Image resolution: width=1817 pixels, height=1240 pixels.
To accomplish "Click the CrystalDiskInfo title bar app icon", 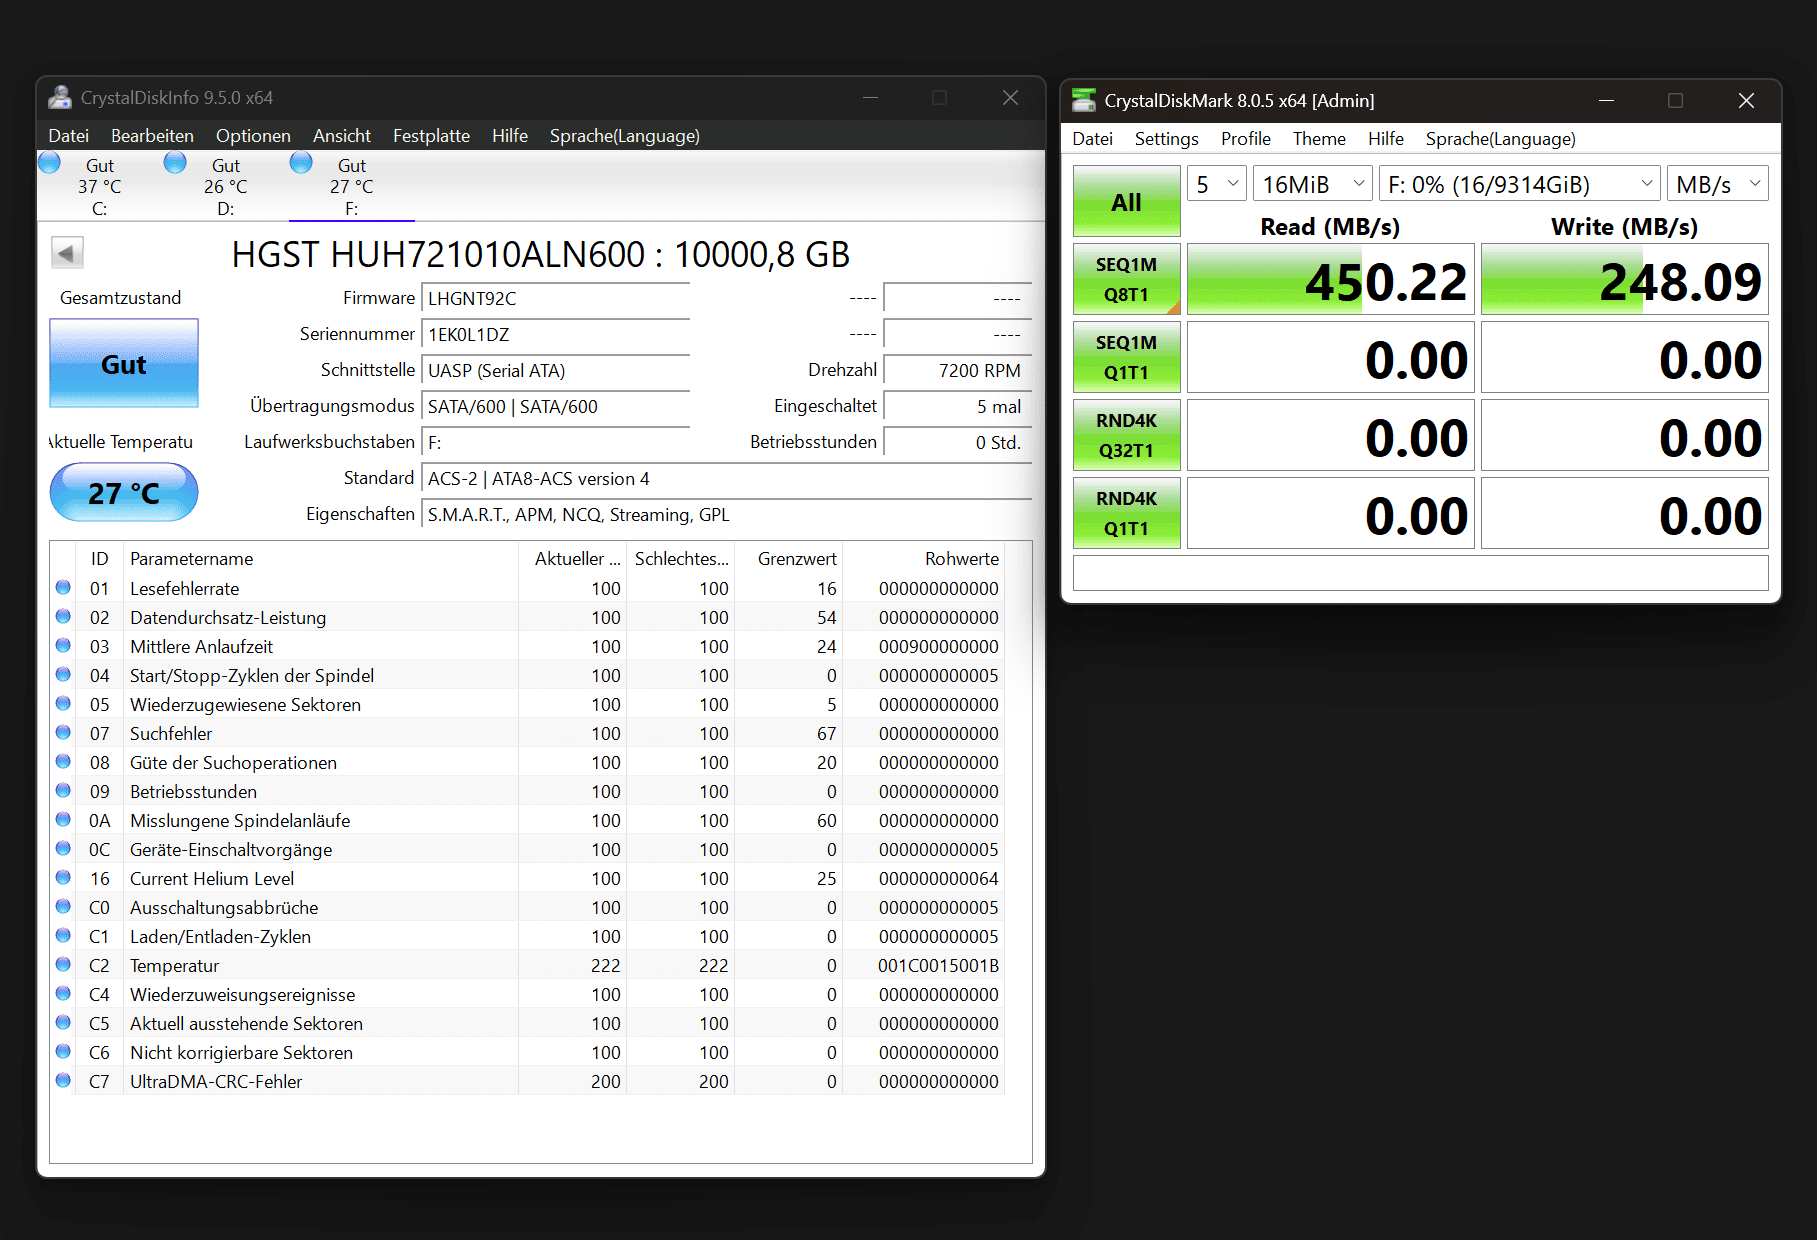I will click(60, 97).
